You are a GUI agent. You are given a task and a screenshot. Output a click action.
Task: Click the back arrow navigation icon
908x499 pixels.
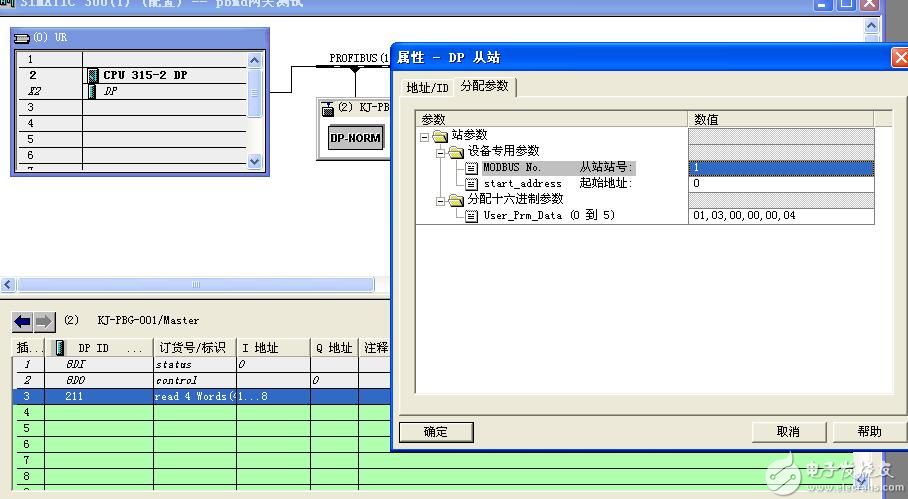[23, 321]
